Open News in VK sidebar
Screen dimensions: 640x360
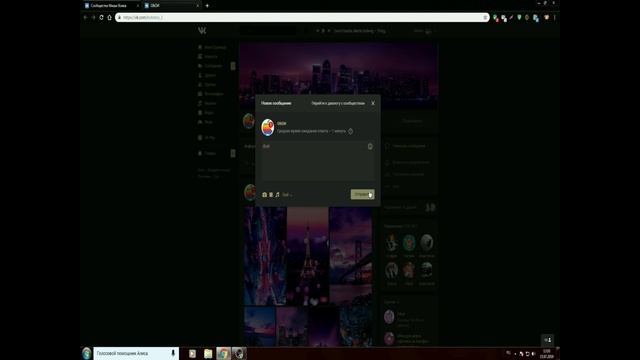pyautogui.click(x=208, y=57)
